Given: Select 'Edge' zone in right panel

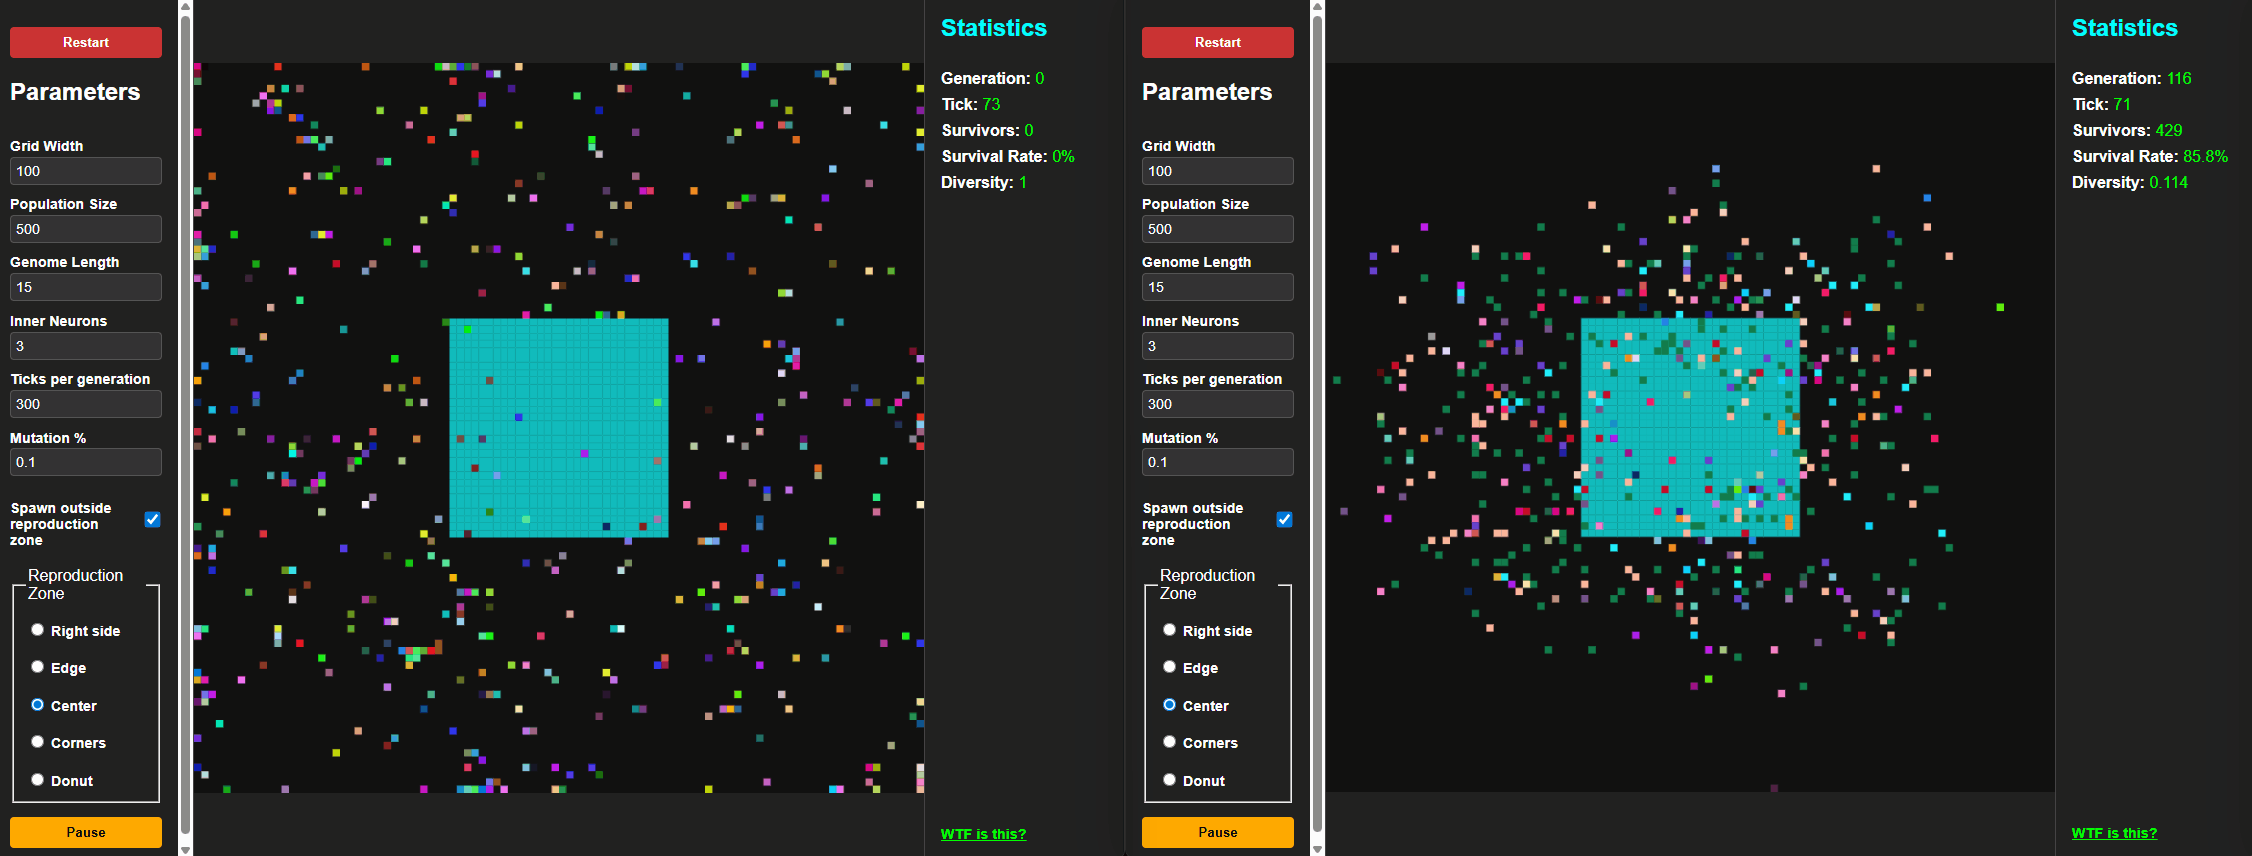Looking at the screenshot, I should (1169, 667).
